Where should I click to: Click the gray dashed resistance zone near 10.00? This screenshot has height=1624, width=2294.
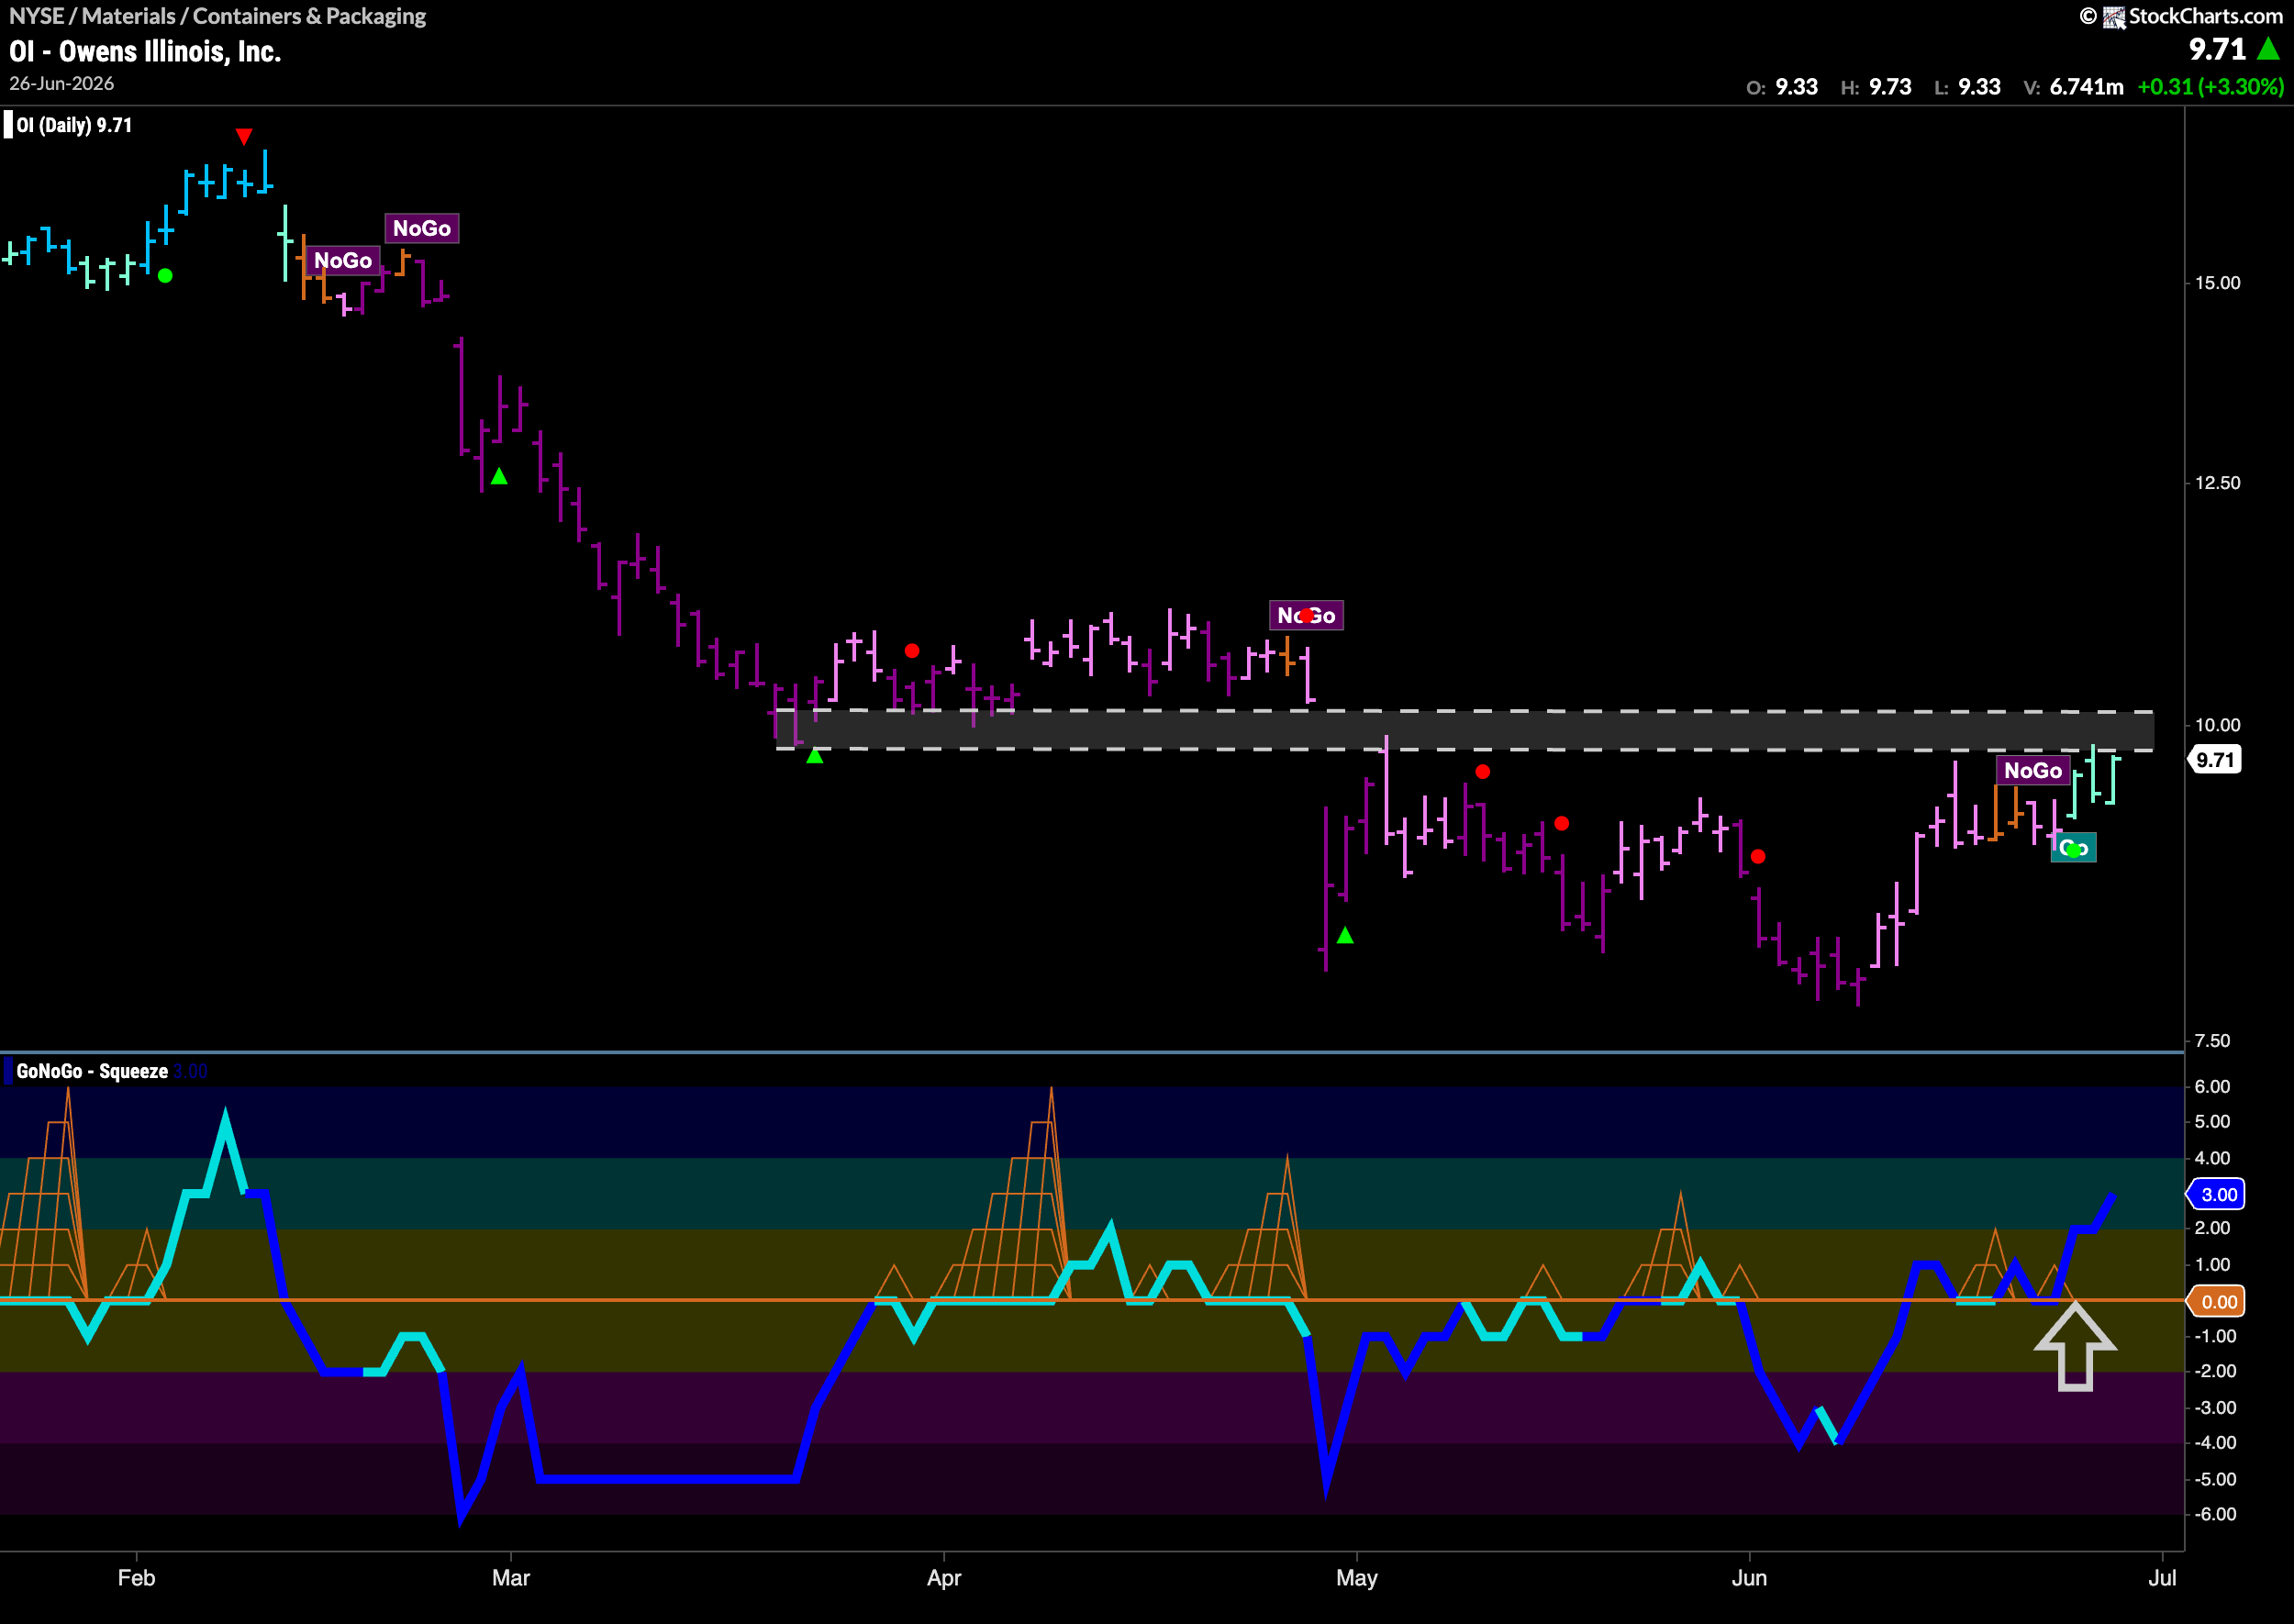coord(1464,730)
